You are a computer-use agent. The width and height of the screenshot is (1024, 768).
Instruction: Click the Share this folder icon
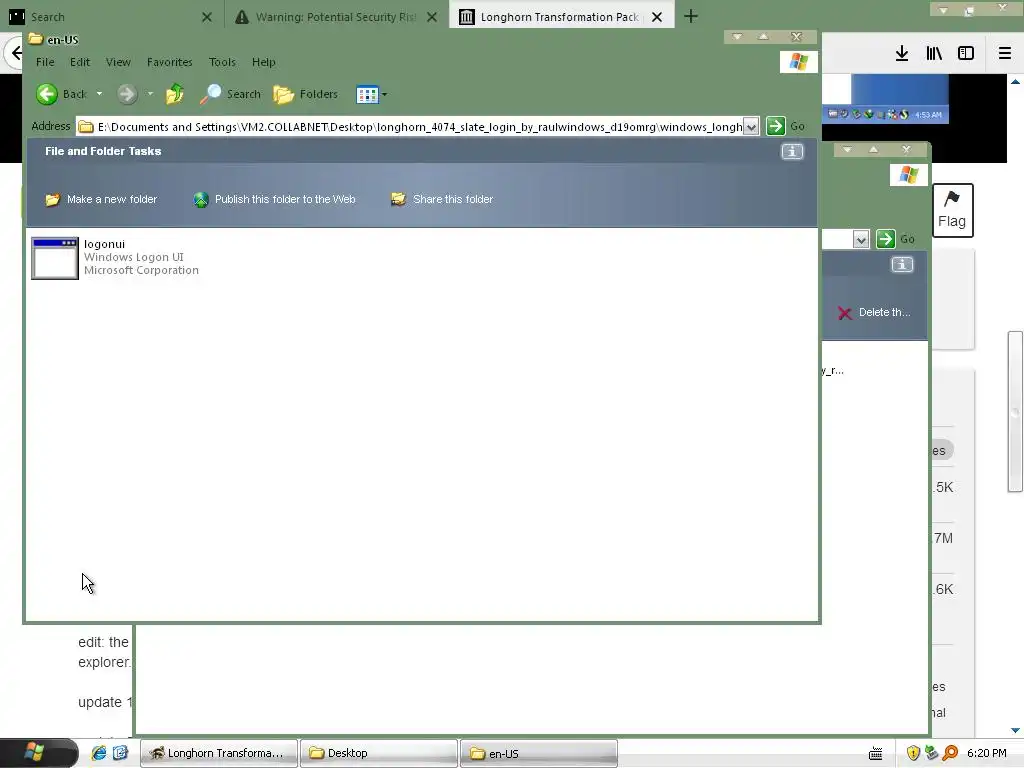[398, 199]
